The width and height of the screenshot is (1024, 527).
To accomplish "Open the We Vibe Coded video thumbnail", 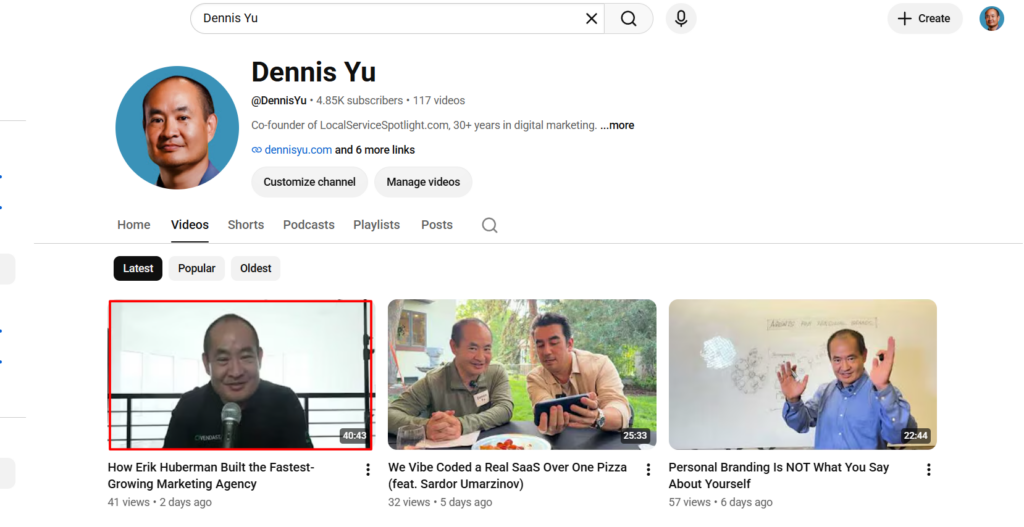I will click(522, 374).
